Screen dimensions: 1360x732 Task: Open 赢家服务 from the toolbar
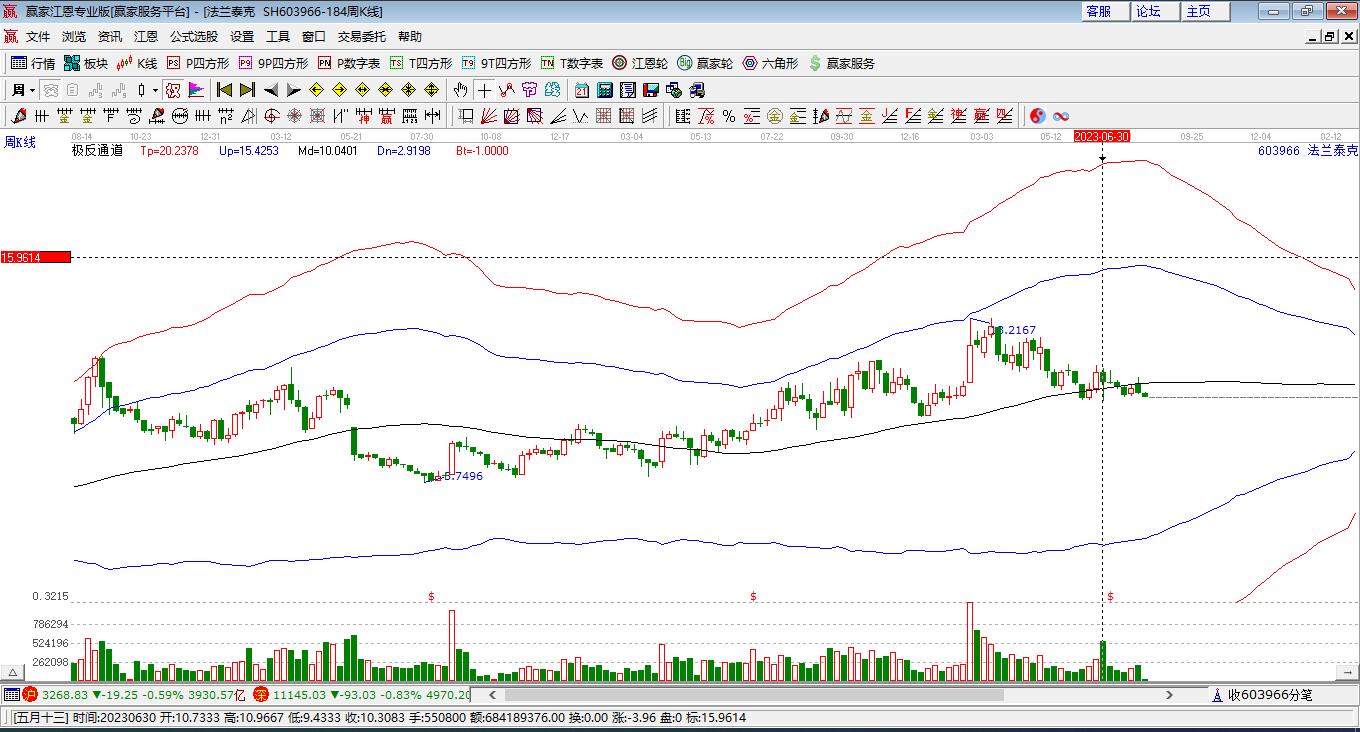point(841,63)
